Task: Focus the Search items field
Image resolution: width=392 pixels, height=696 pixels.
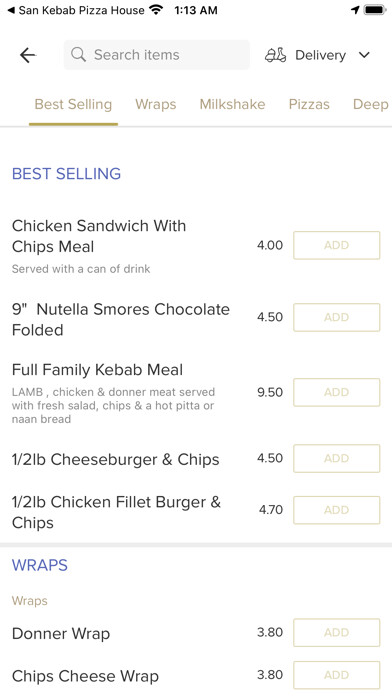Action: (157, 55)
